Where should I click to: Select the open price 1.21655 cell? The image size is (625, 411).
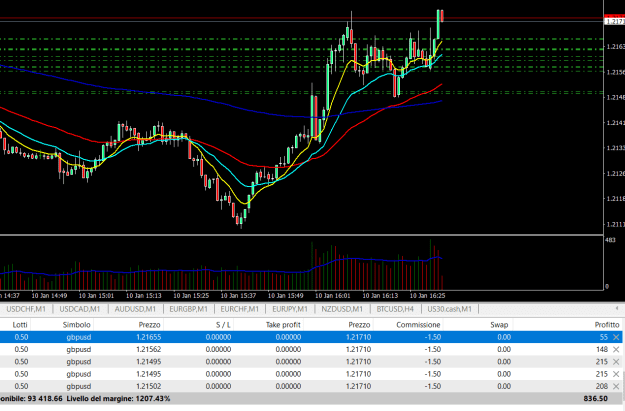(x=149, y=337)
